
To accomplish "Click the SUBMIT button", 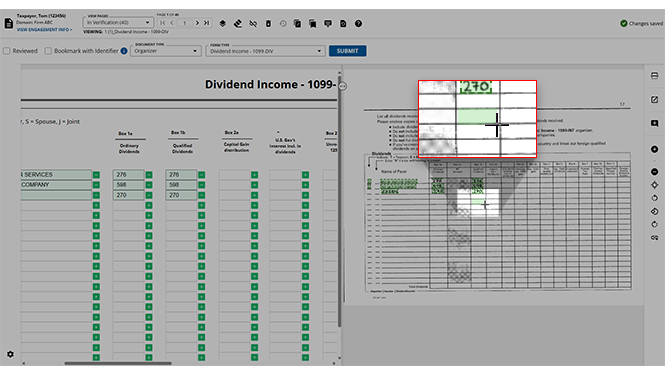I will pyautogui.click(x=347, y=51).
